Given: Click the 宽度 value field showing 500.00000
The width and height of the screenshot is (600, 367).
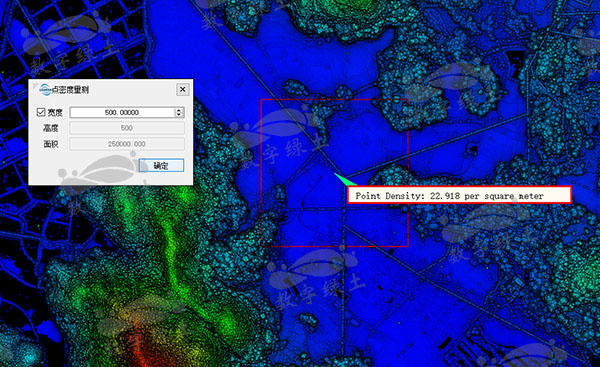Looking at the screenshot, I should coord(122,112).
